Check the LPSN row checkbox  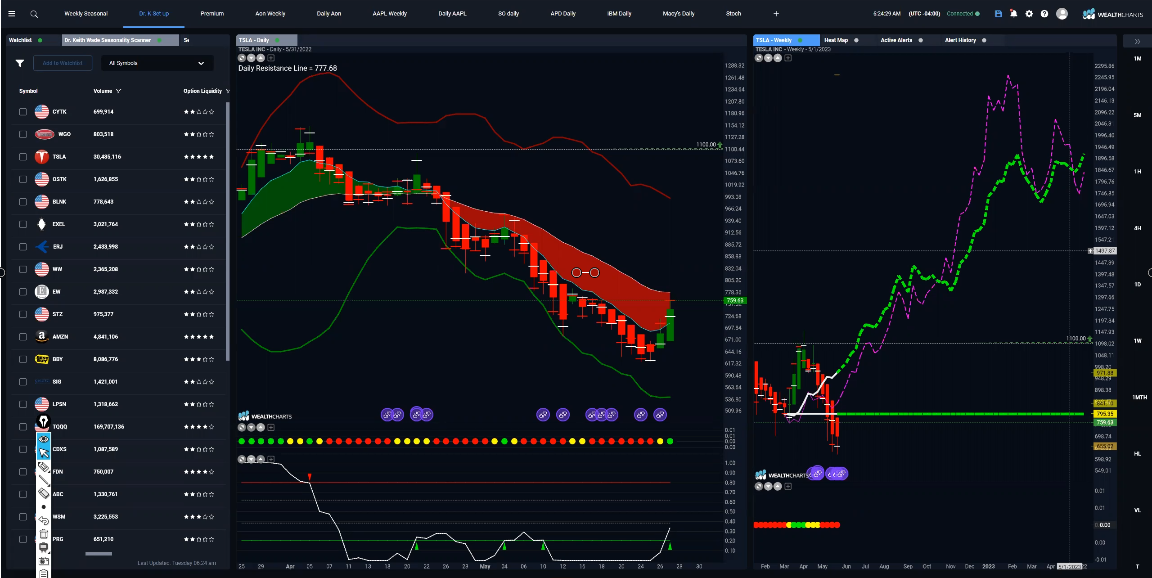click(23, 404)
